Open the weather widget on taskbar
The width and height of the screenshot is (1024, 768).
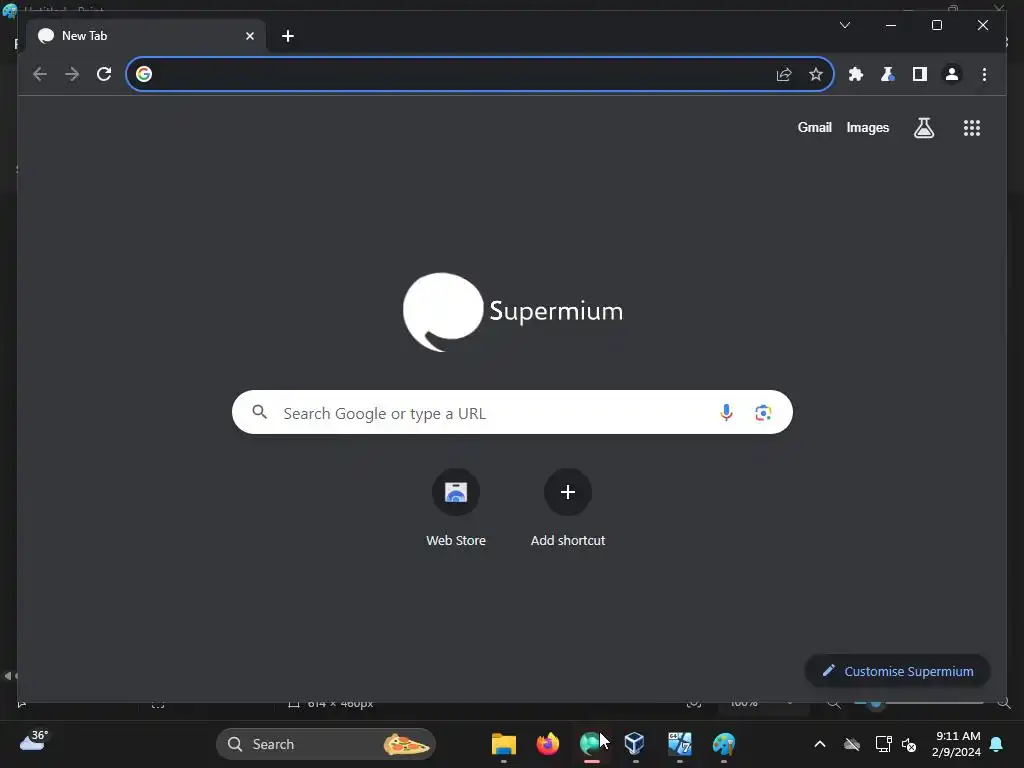point(33,741)
